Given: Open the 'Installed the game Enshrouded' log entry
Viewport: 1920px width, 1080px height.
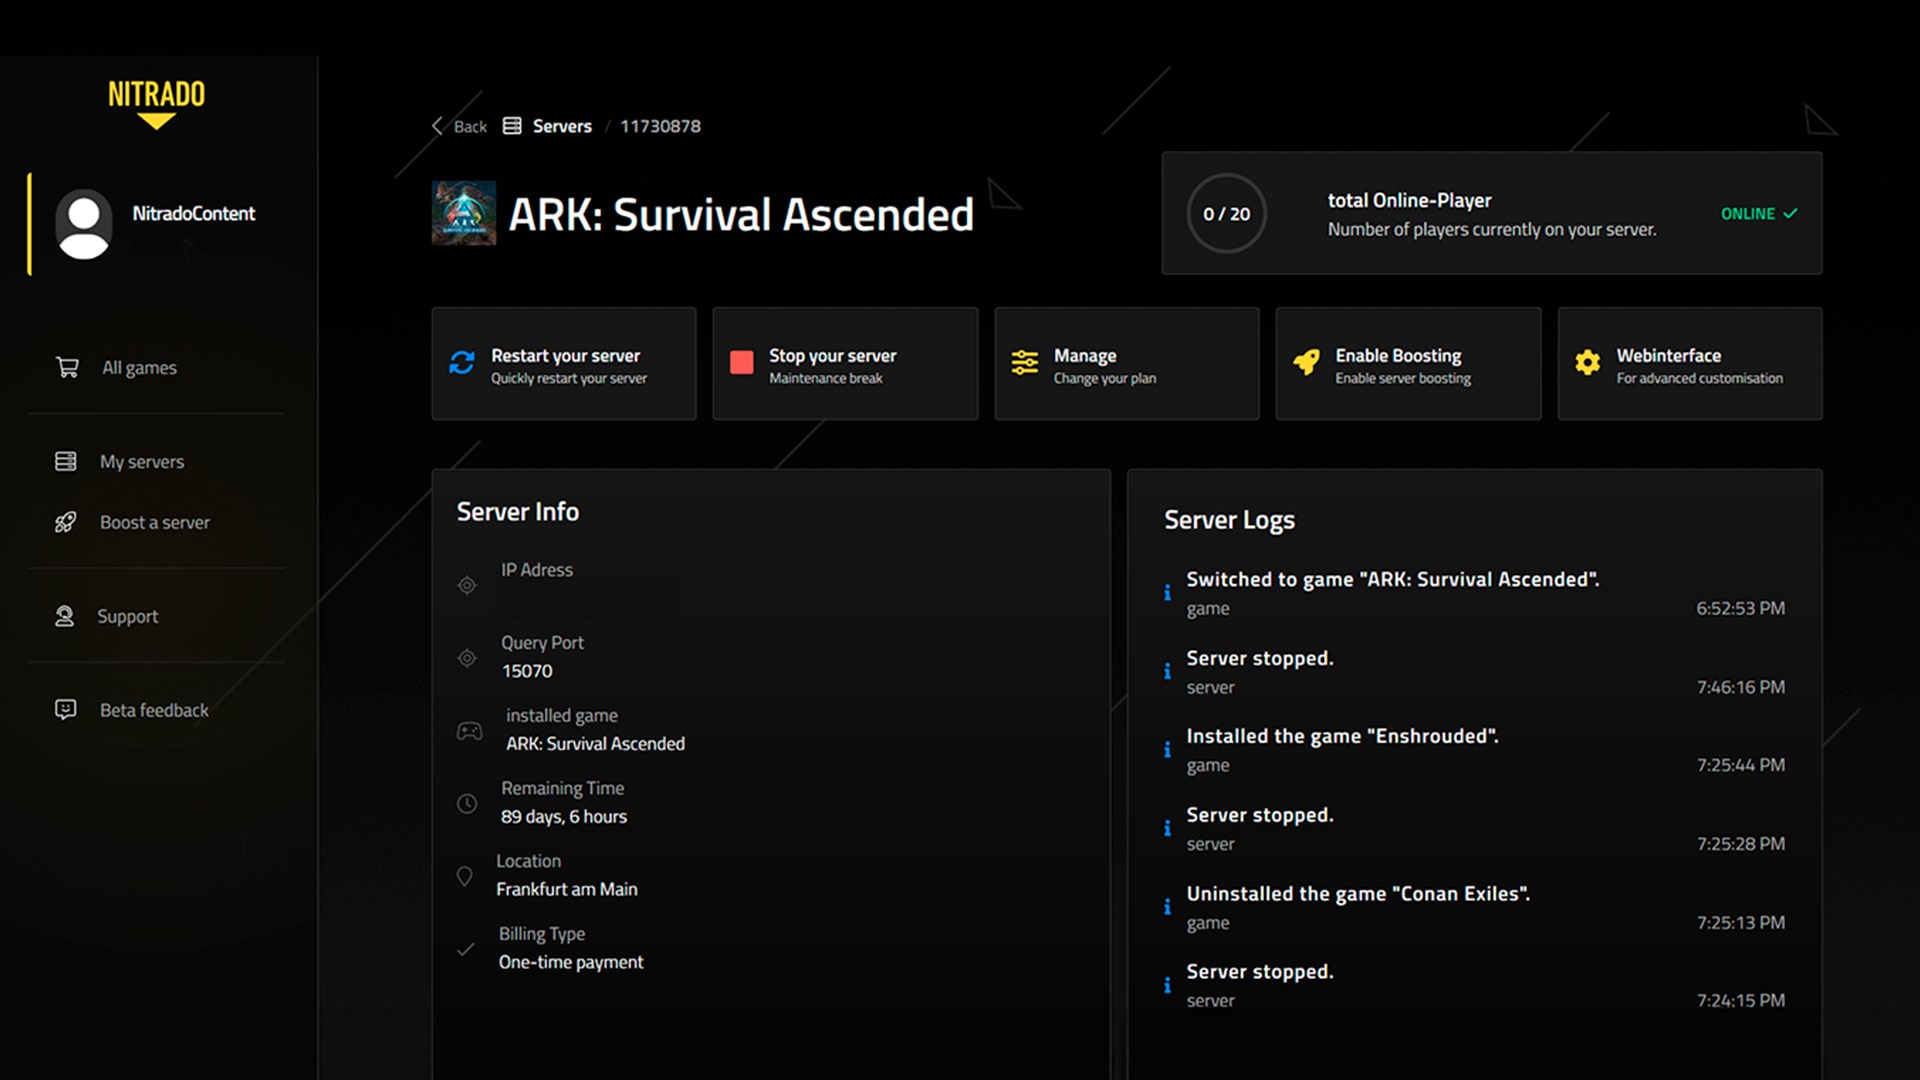Looking at the screenshot, I should click(x=1341, y=737).
